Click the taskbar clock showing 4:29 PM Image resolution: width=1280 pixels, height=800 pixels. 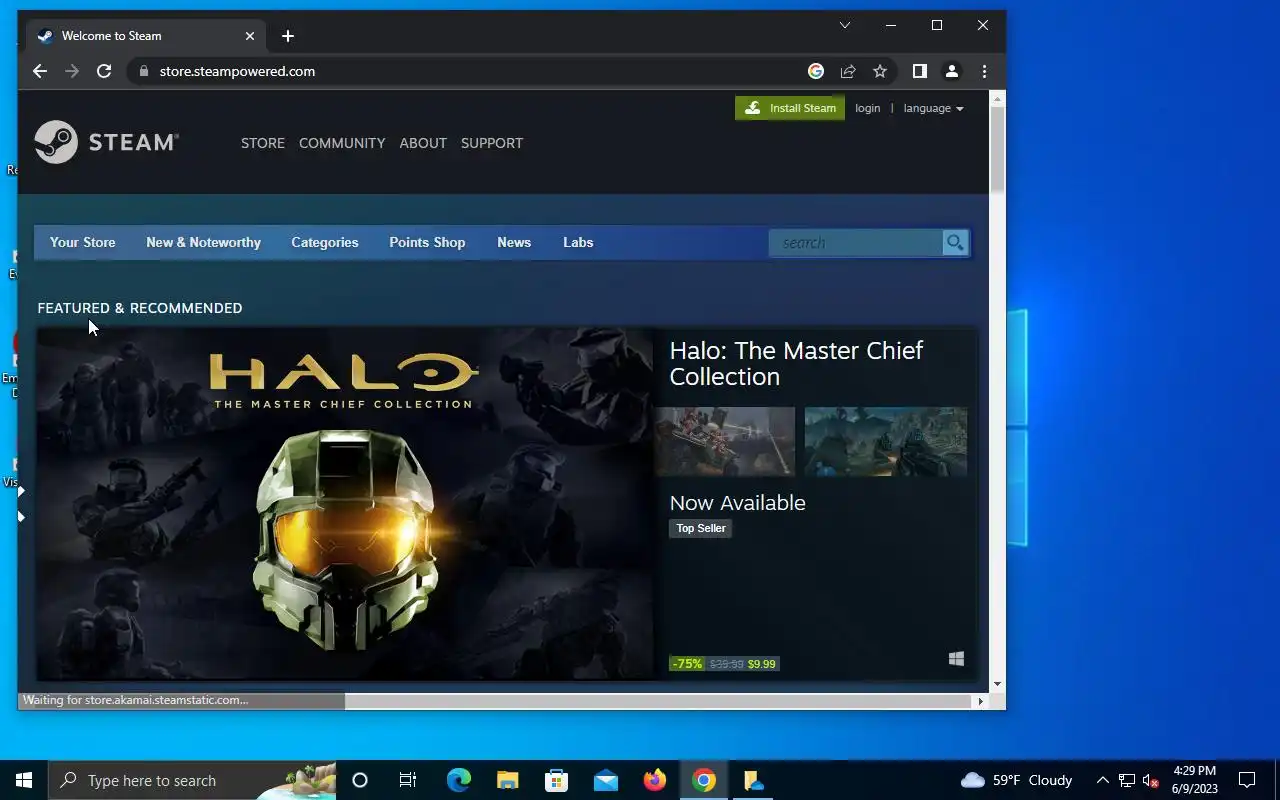[1194, 780]
